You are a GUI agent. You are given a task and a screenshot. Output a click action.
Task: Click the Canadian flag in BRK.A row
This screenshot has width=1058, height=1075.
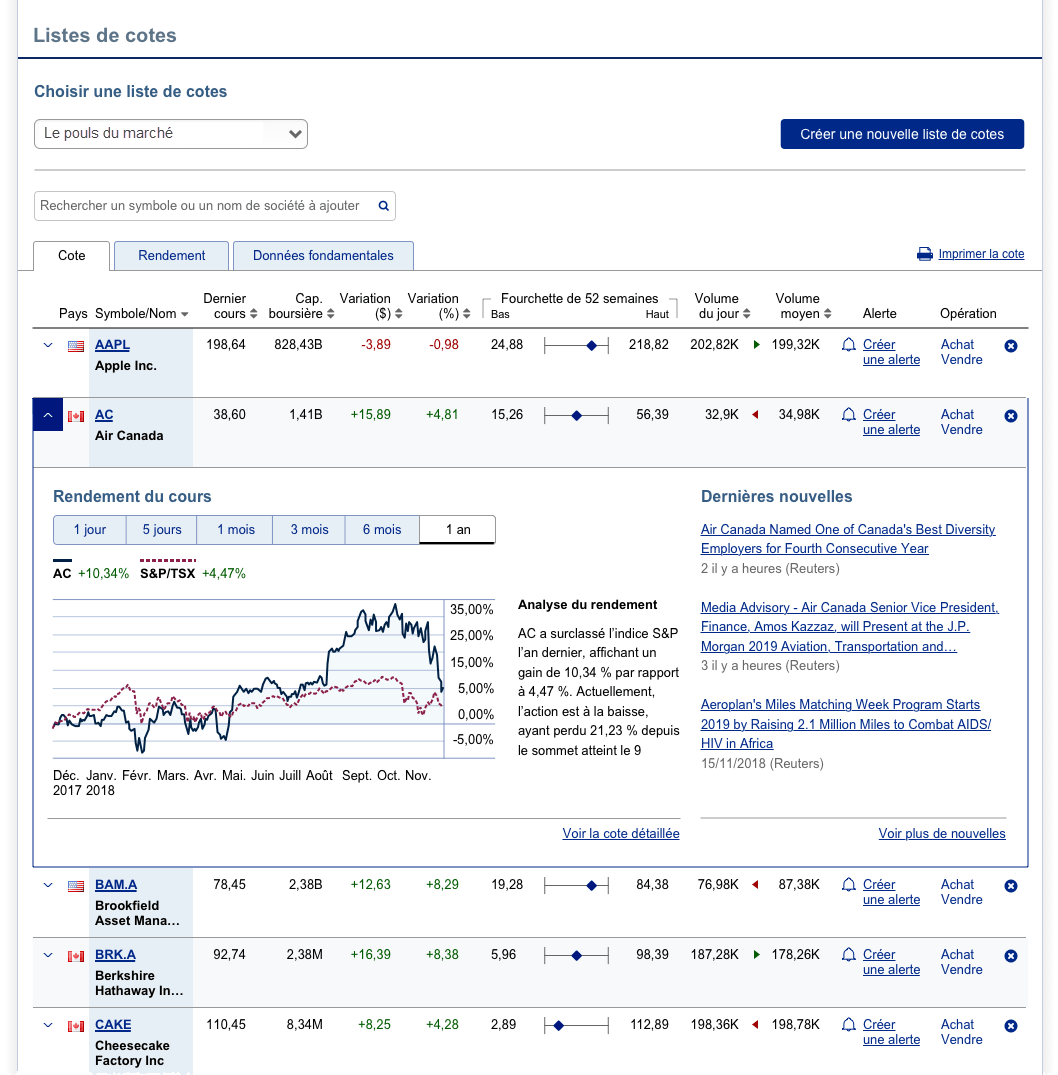click(x=76, y=956)
